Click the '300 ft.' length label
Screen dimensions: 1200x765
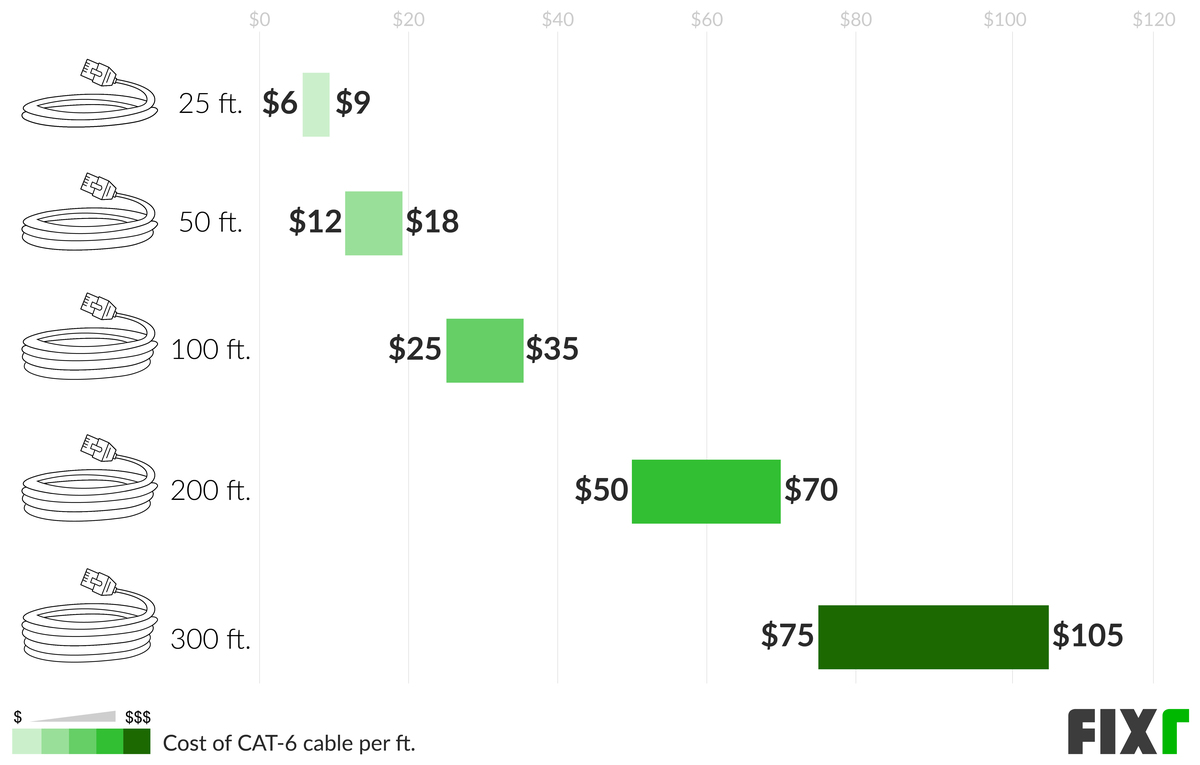click(210, 639)
